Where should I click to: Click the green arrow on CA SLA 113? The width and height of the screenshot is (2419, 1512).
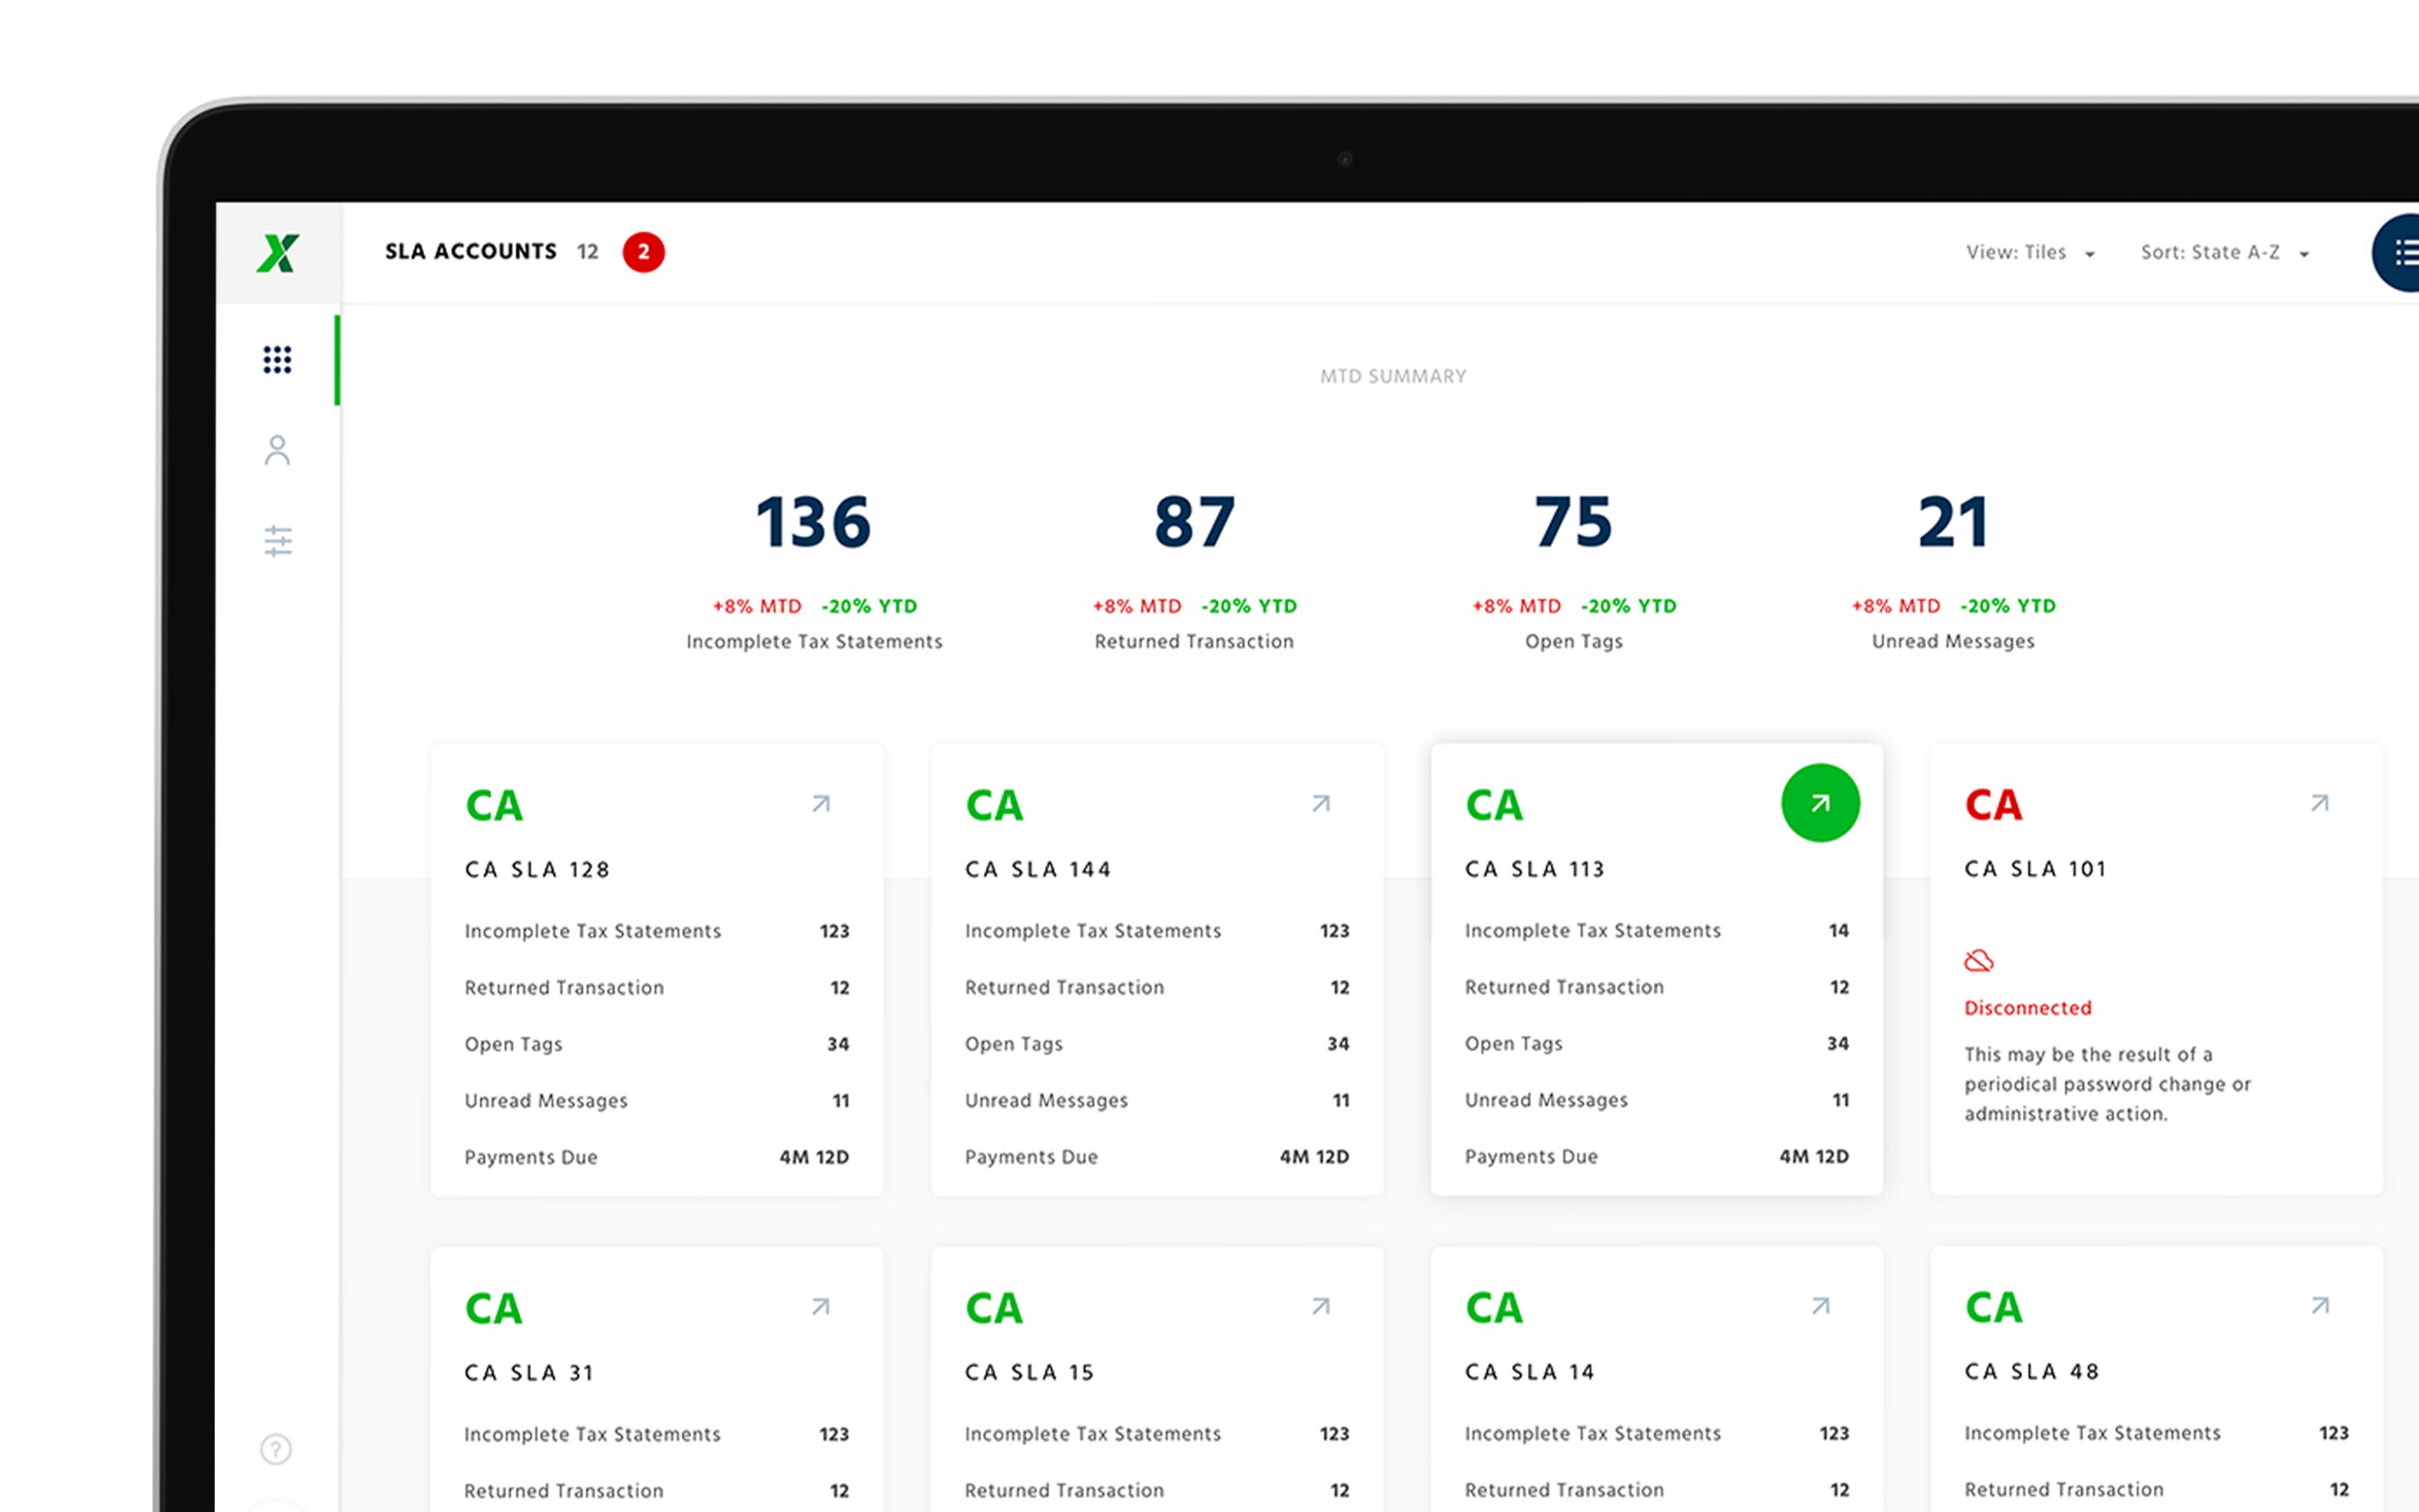1820,803
